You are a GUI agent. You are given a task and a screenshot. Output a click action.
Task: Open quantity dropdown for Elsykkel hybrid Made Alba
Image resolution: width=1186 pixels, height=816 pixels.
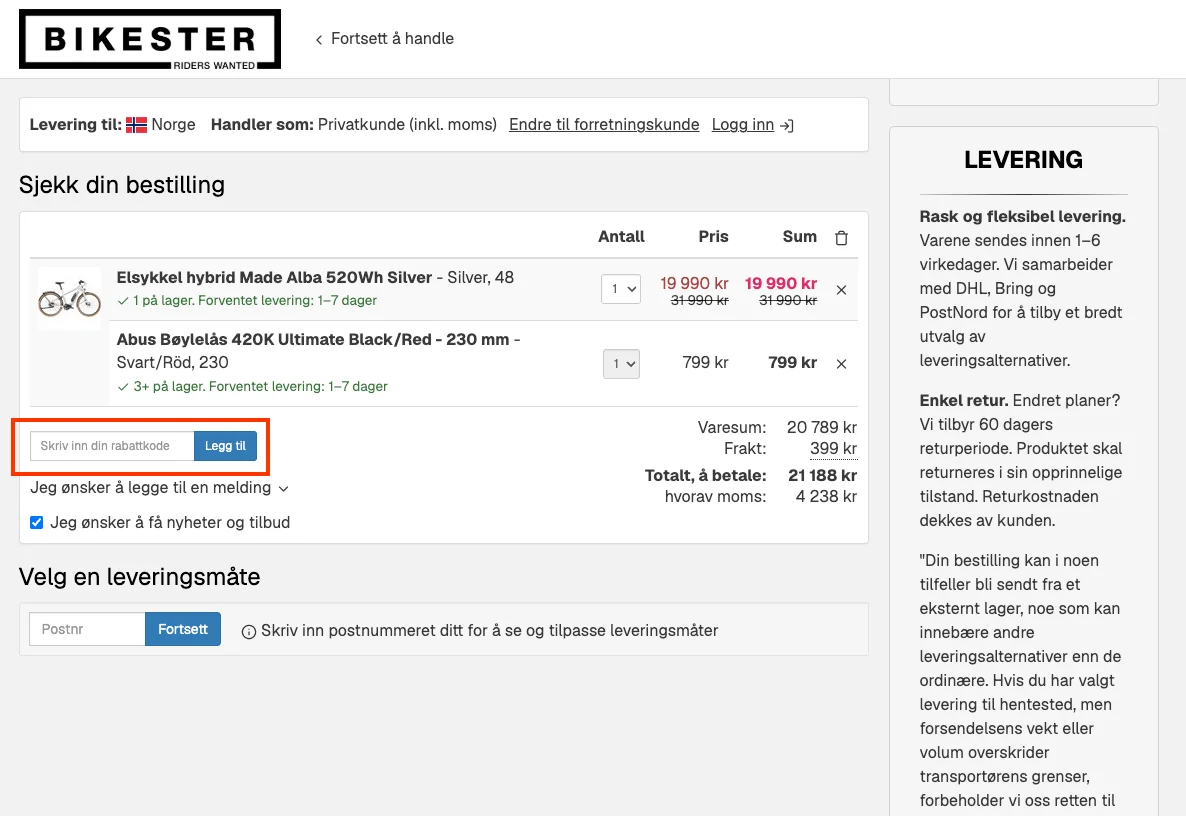point(621,289)
